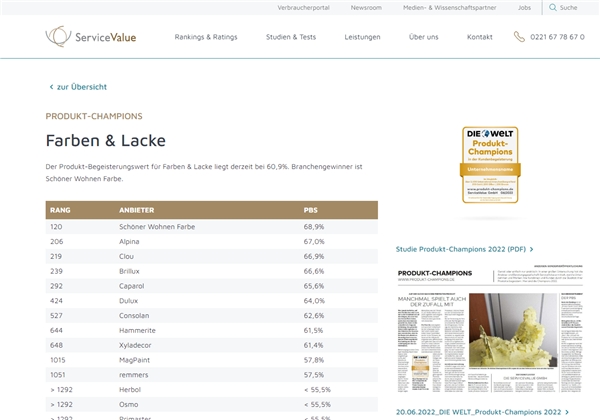
Task: Click the Farben & Lacke heading
Action: [x=106, y=140]
